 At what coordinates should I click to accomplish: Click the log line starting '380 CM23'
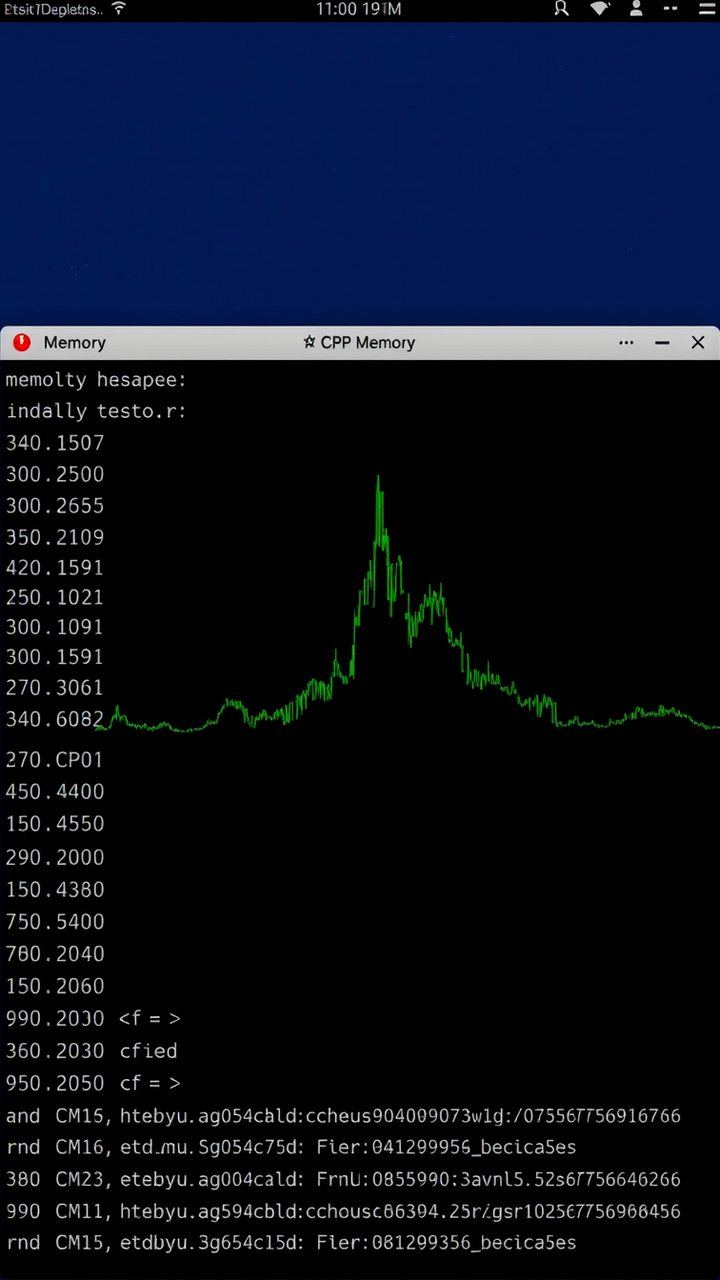pos(343,1179)
